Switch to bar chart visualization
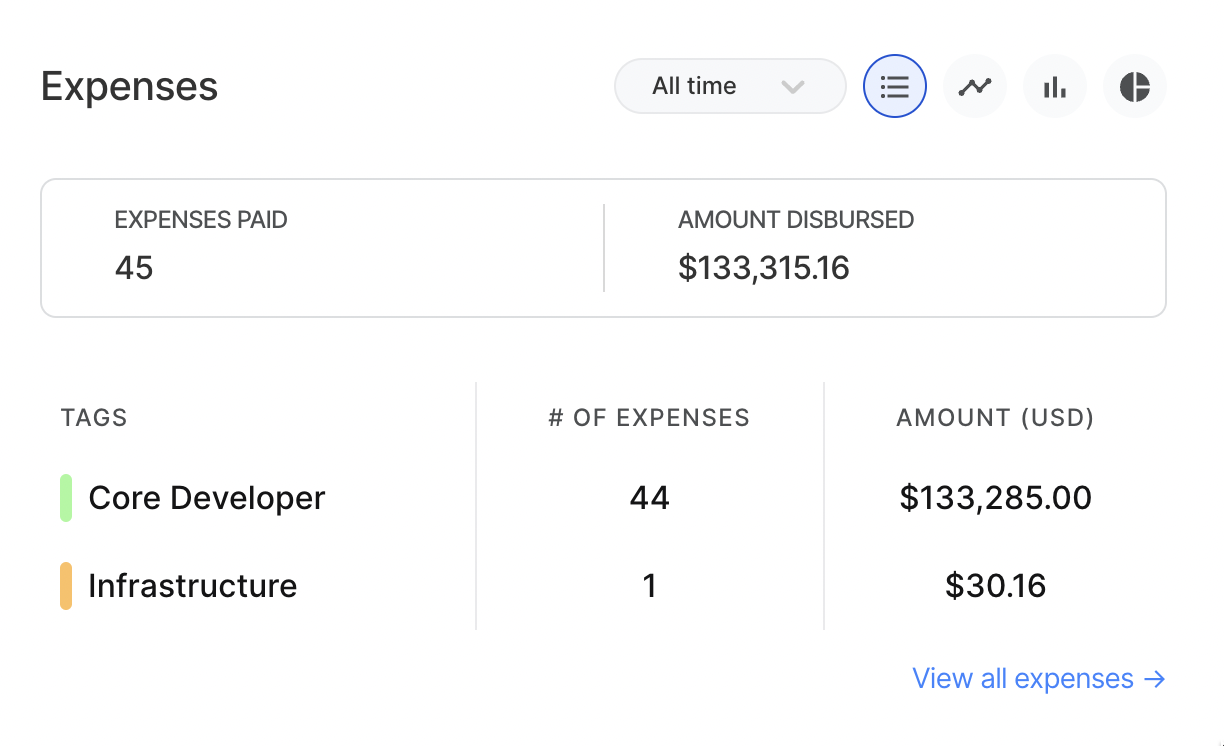Image resolution: width=1224 pixels, height=746 pixels. 1054,86
